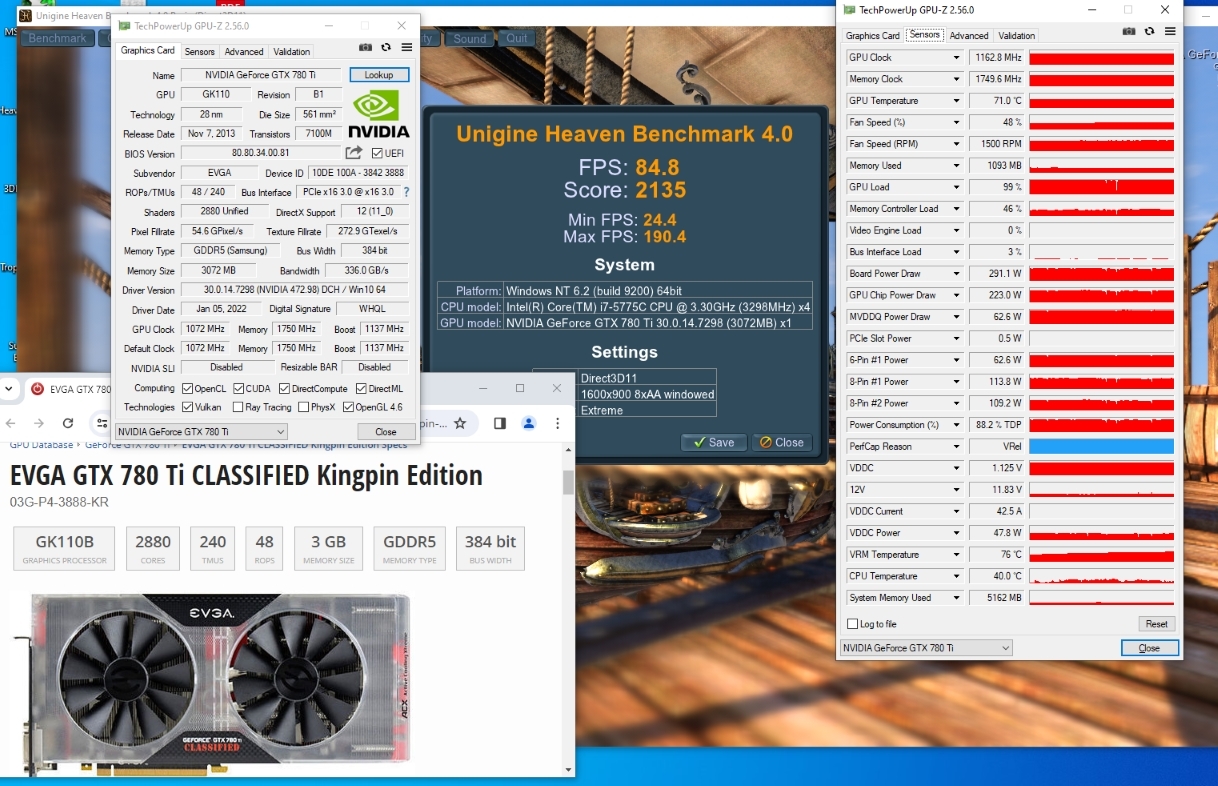1218x786 pixels.
Task: Enable the Log to file checkbox
Action: (853, 624)
